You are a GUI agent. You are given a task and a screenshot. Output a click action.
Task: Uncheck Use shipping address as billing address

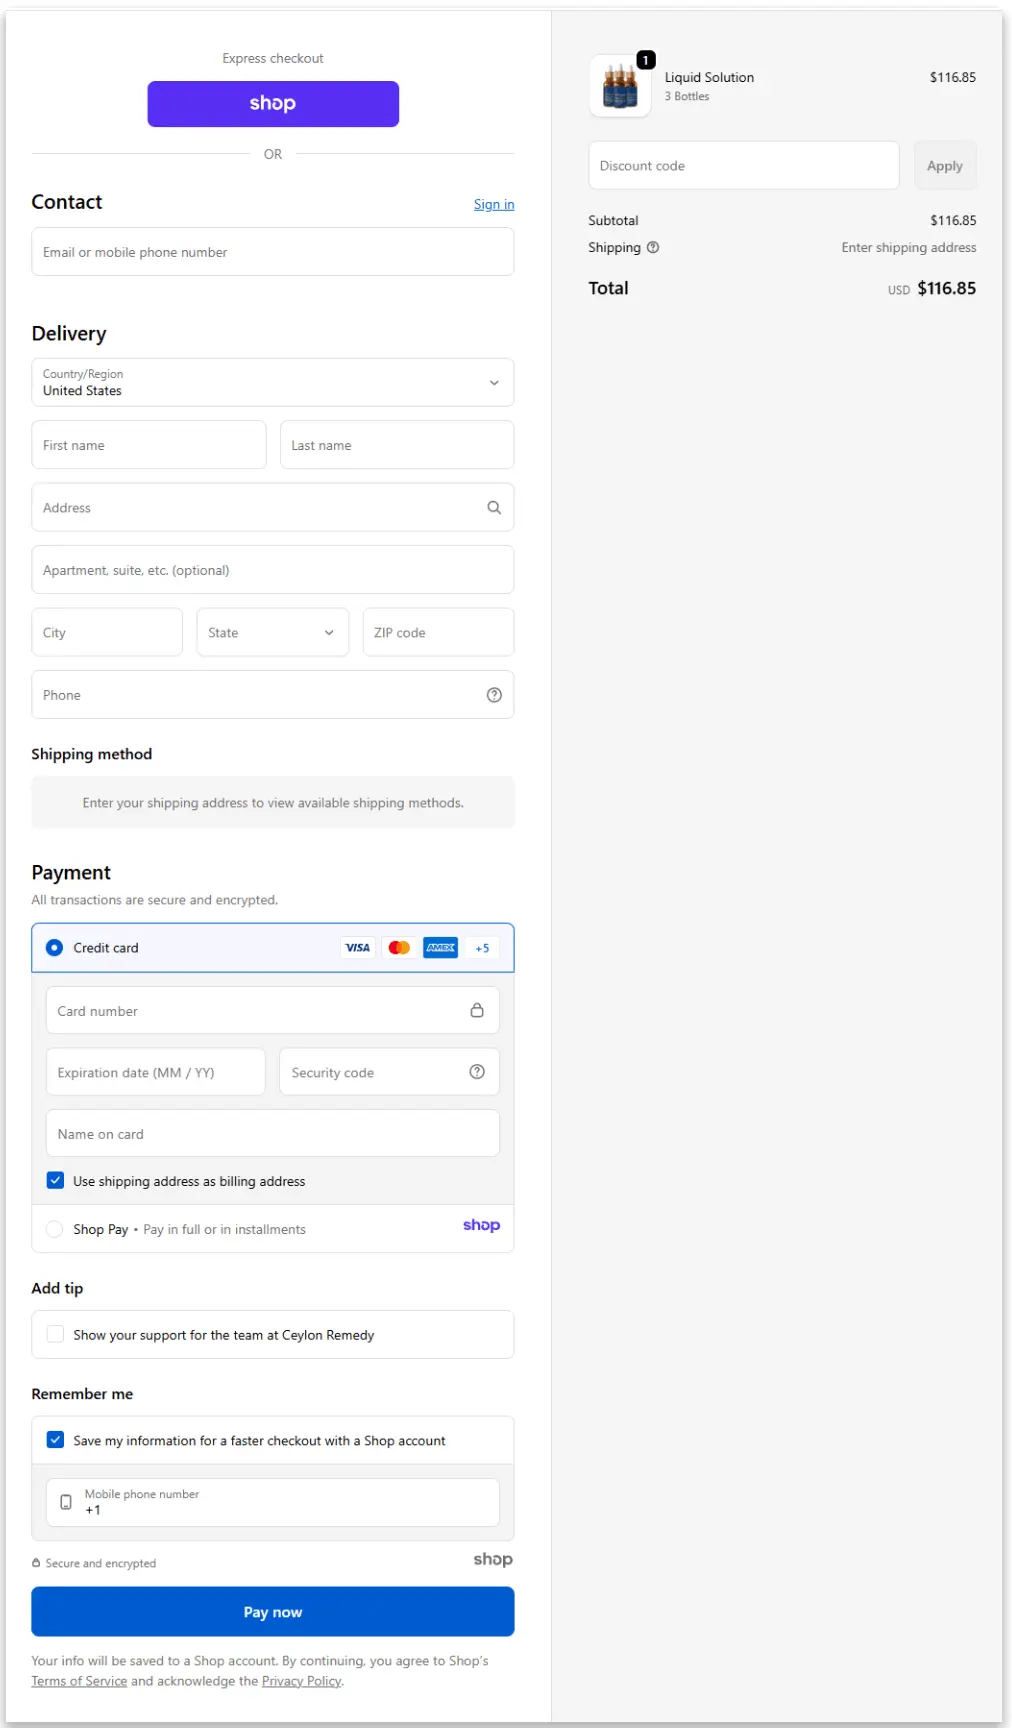[56, 1181]
